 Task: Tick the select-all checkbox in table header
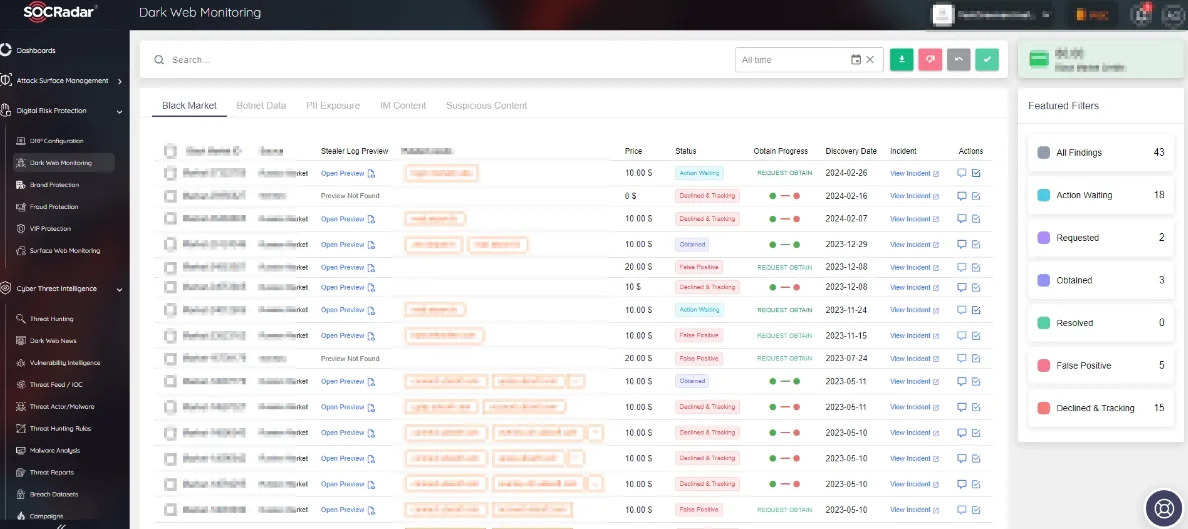[170, 152]
